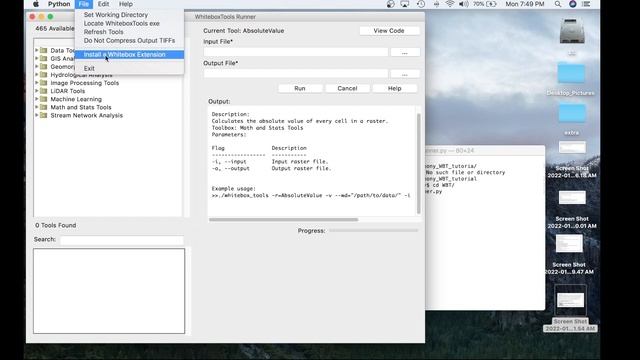Click the Output horizontal scrollbar
The height and width of the screenshot is (360, 640).
284,220
